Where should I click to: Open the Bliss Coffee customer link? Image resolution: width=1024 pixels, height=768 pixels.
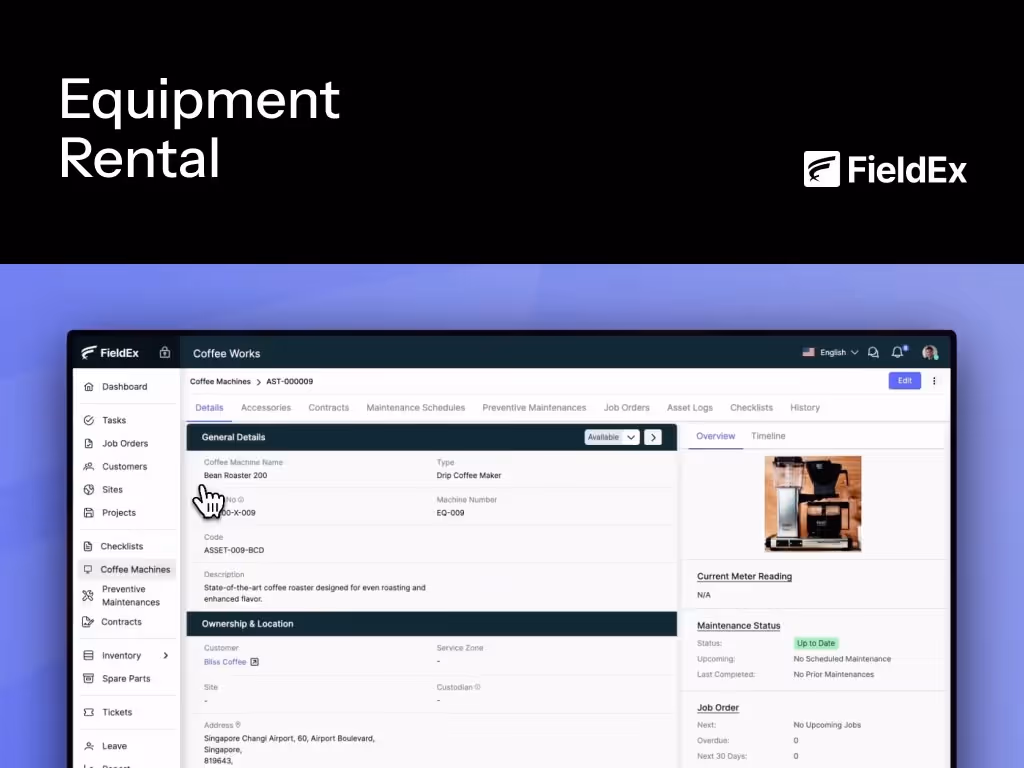pyautogui.click(x=225, y=662)
